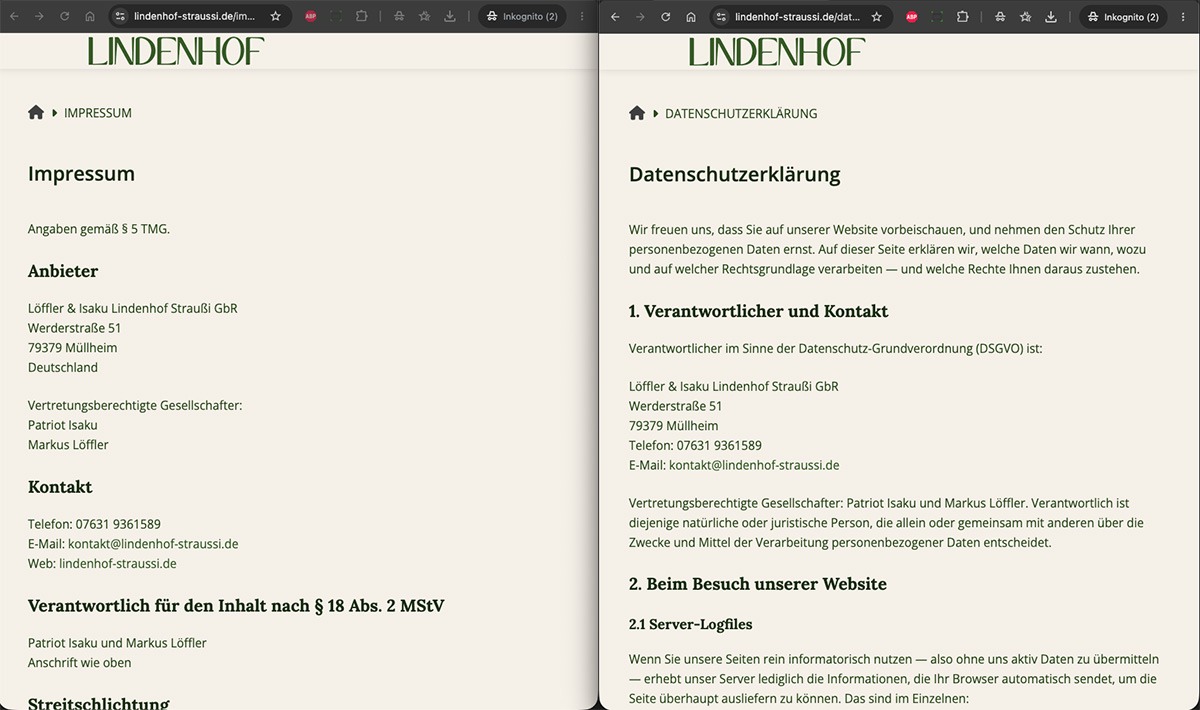Open browser home in the Impressum window

point(90,16)
